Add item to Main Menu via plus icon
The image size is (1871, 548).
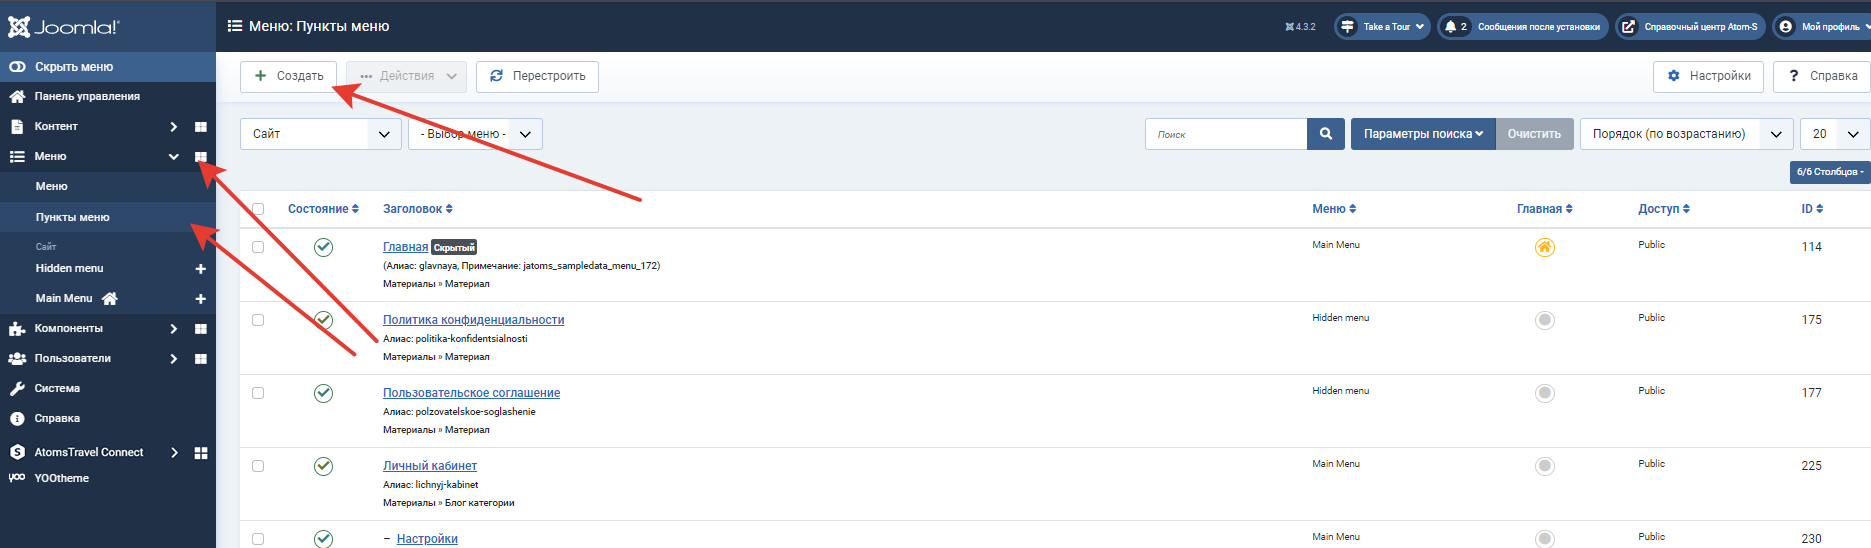coord(201,299)
